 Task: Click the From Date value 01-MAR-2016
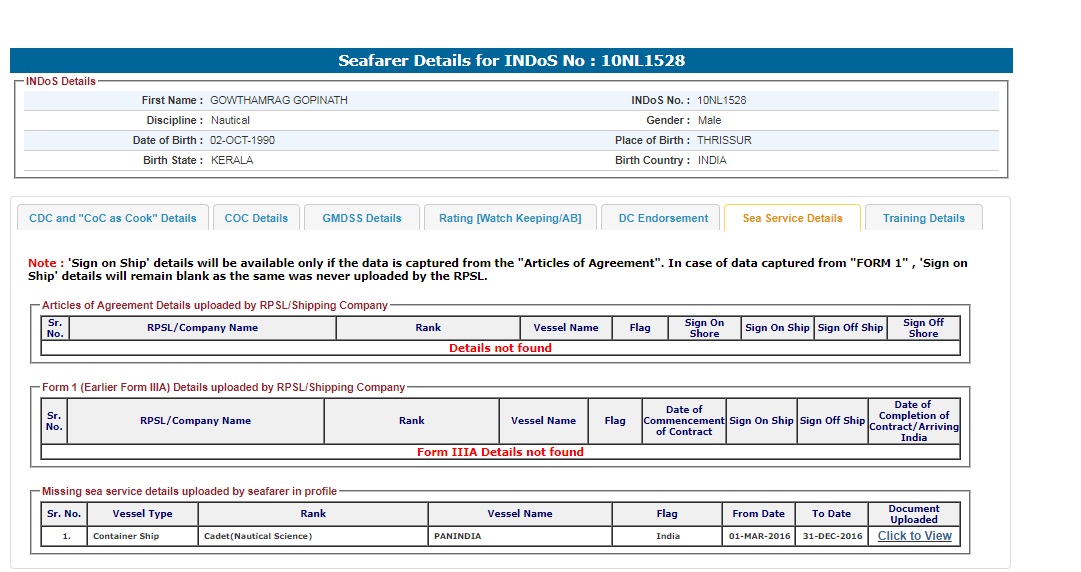pos(758,537)
